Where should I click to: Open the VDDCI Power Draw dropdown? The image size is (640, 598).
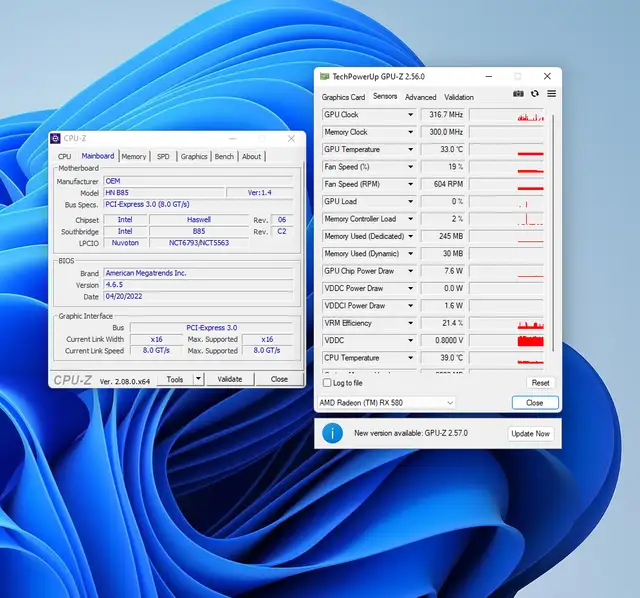click(411, 305)
